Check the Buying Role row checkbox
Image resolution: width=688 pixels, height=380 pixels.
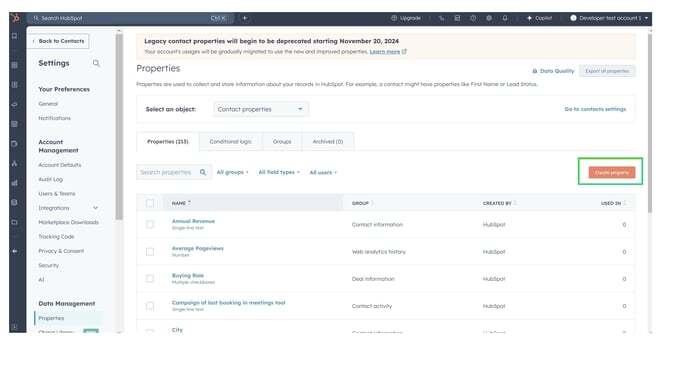(x=150, y=279)
